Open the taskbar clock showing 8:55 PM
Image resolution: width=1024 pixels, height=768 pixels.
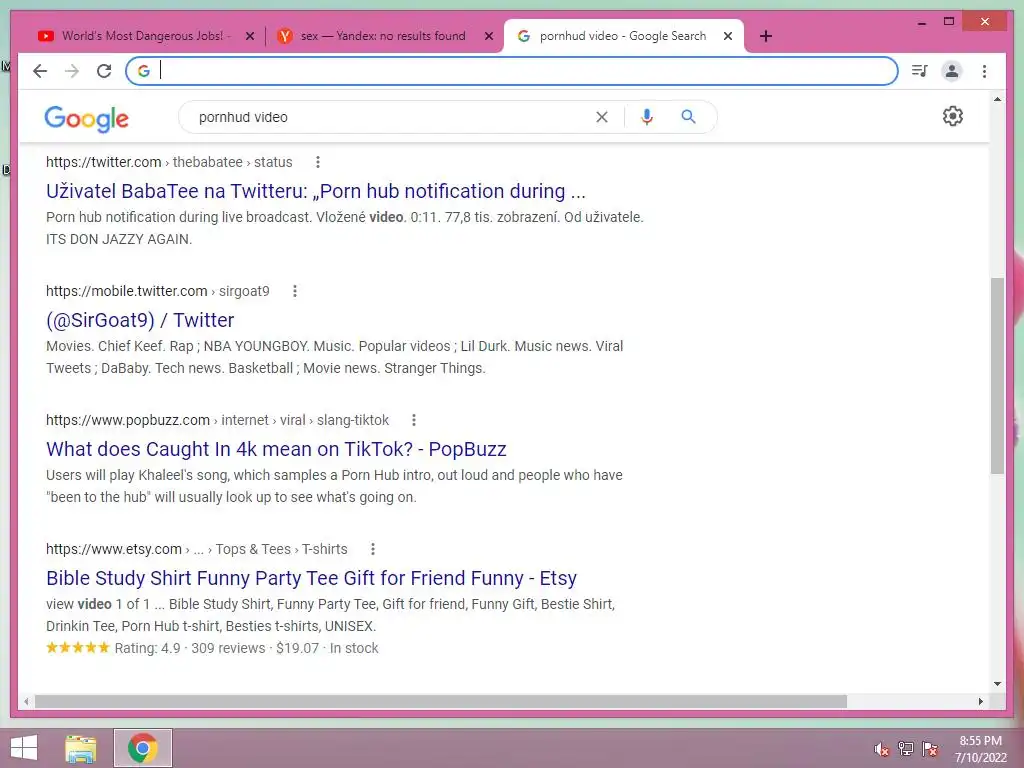(980, 749)
